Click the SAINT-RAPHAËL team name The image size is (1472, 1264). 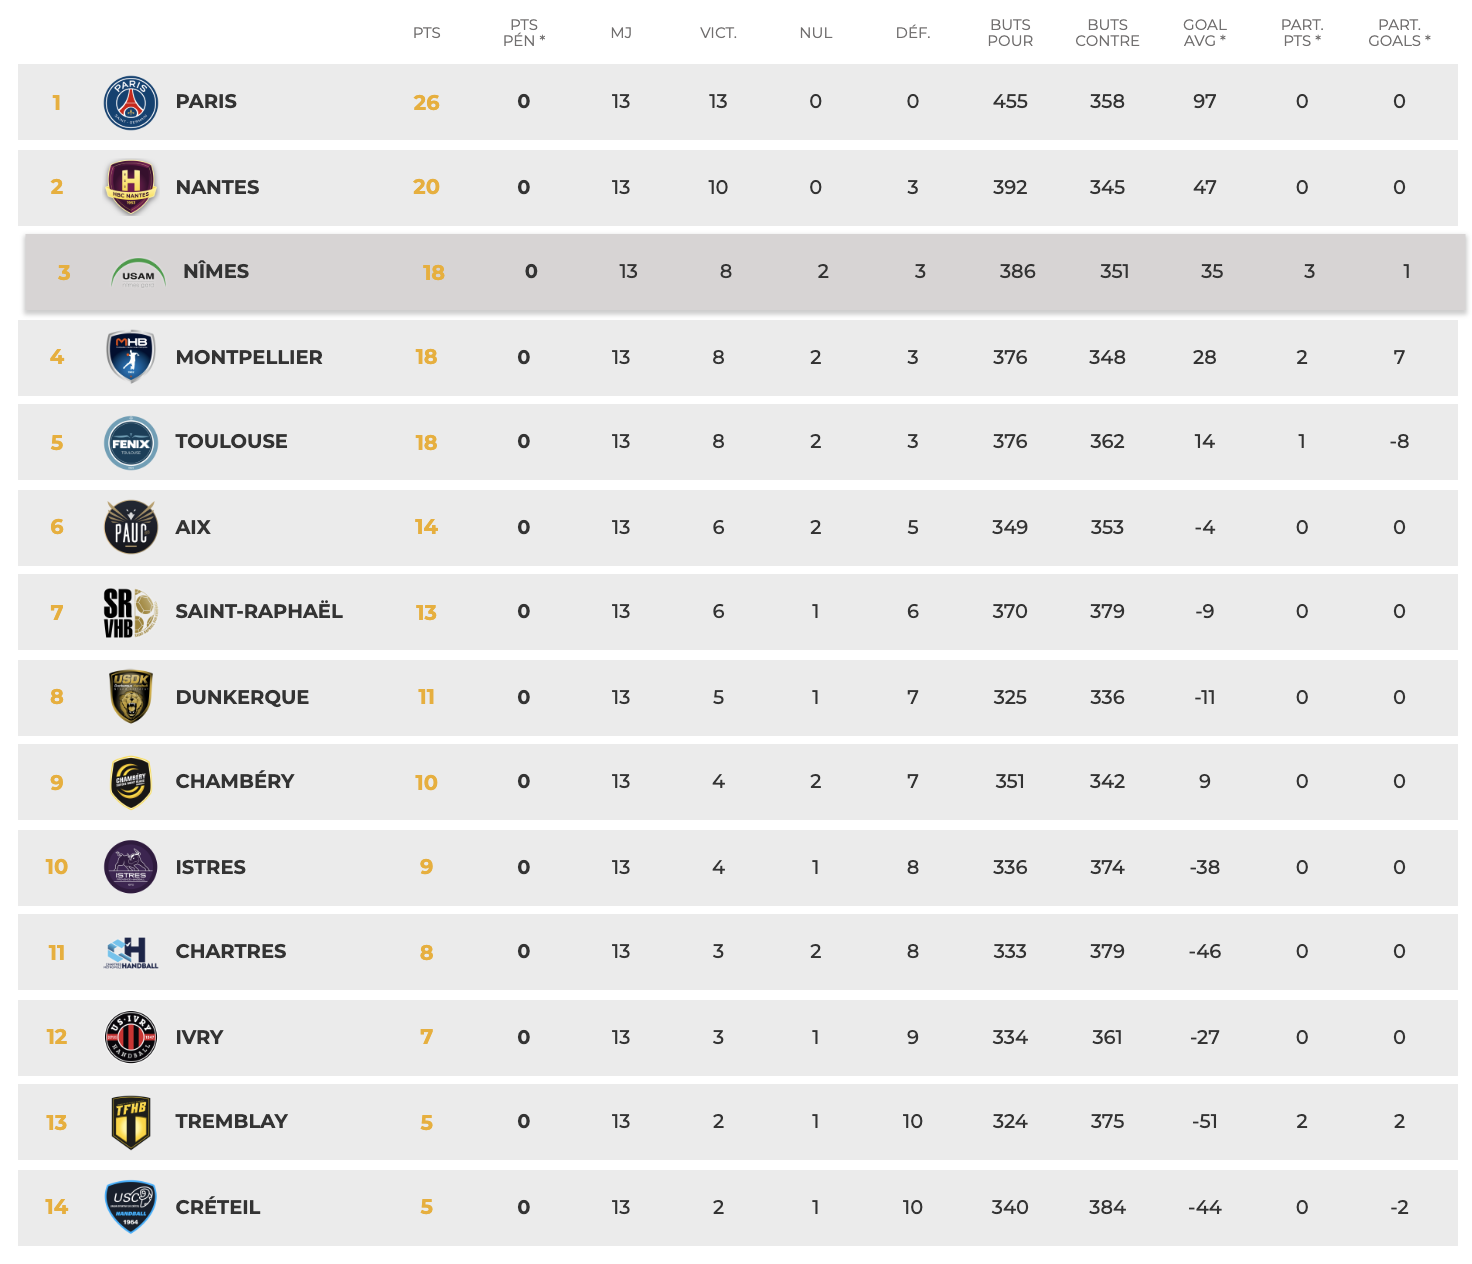259,611
